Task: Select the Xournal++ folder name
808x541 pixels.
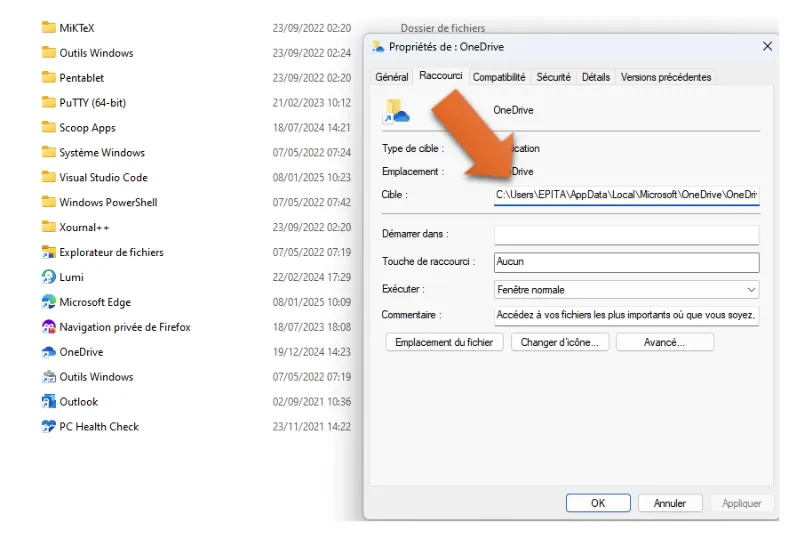Action: click(x=85, y=227)
